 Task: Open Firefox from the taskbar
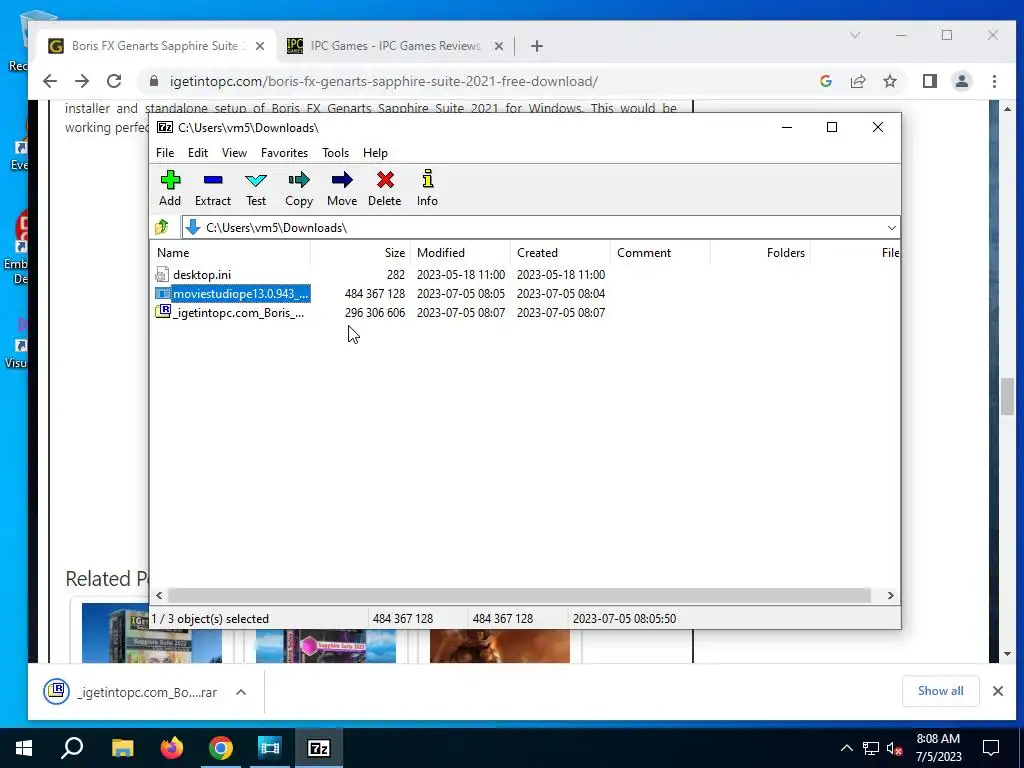[x=172, y=748]
